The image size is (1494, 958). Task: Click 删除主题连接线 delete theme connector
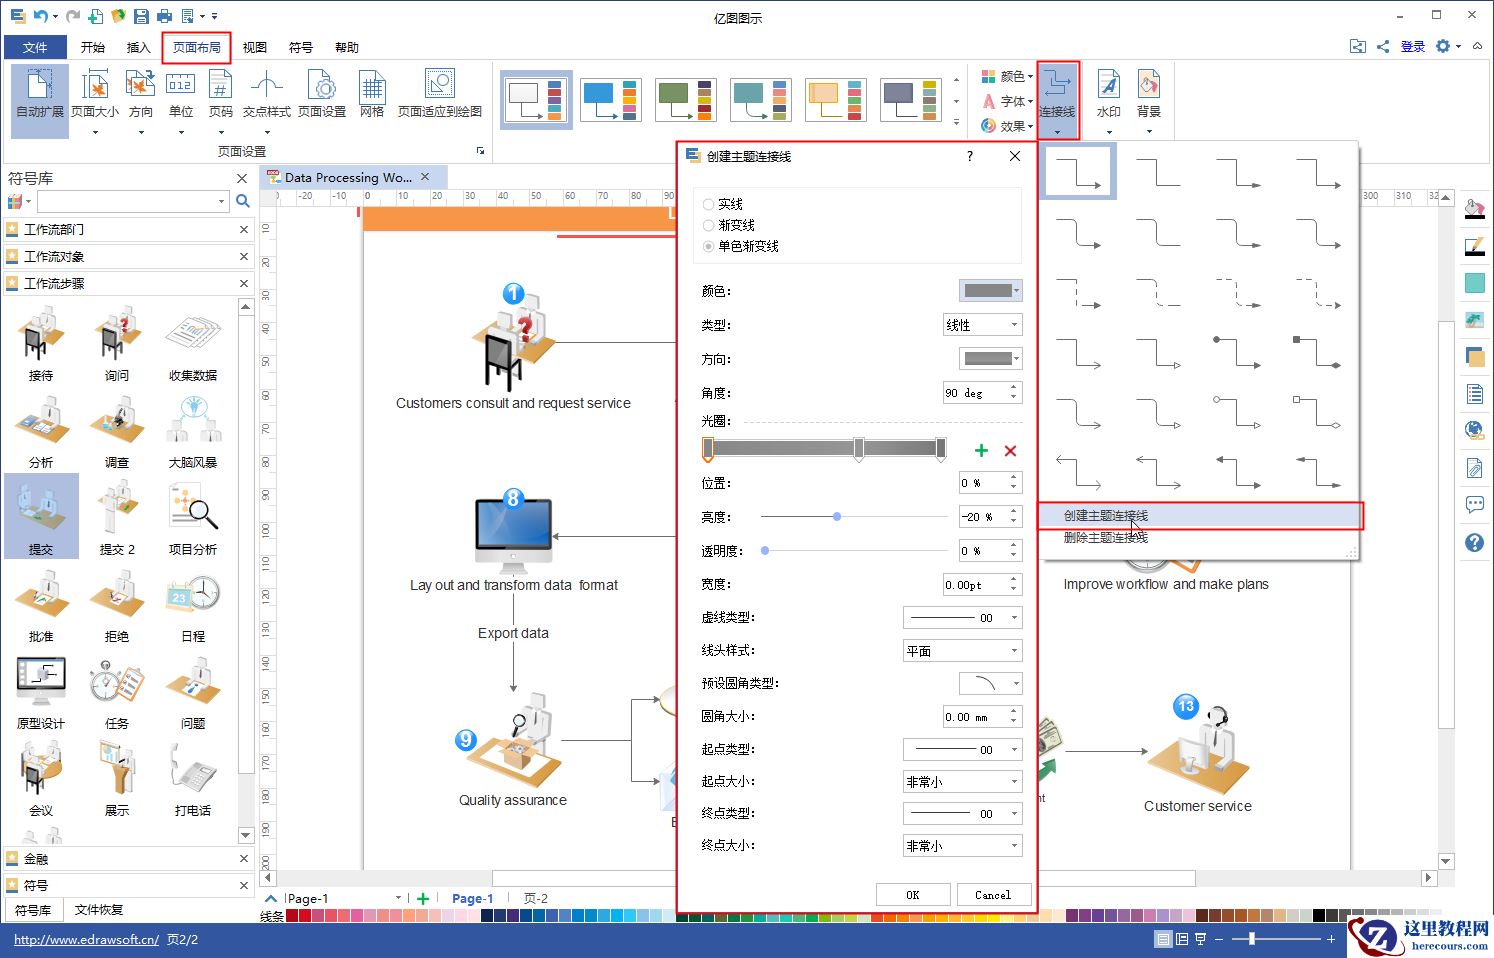(1106, 537)
